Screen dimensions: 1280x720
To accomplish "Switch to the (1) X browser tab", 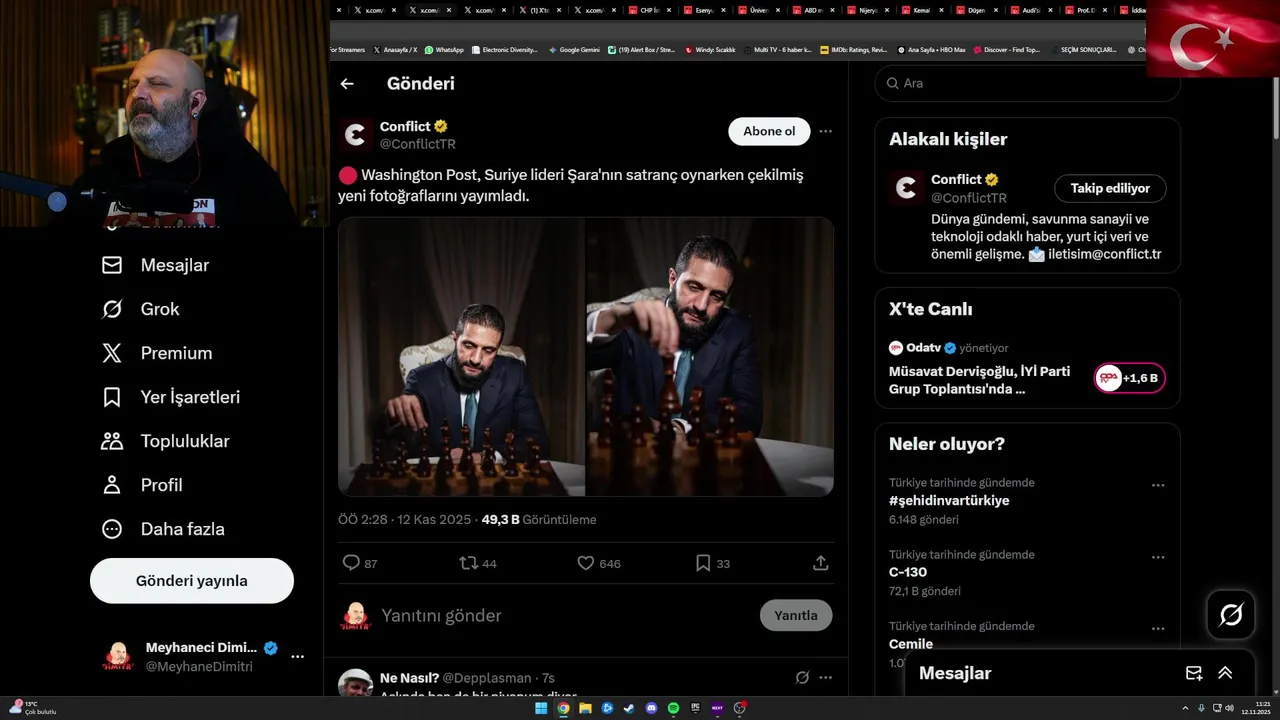I will point(541,10).
